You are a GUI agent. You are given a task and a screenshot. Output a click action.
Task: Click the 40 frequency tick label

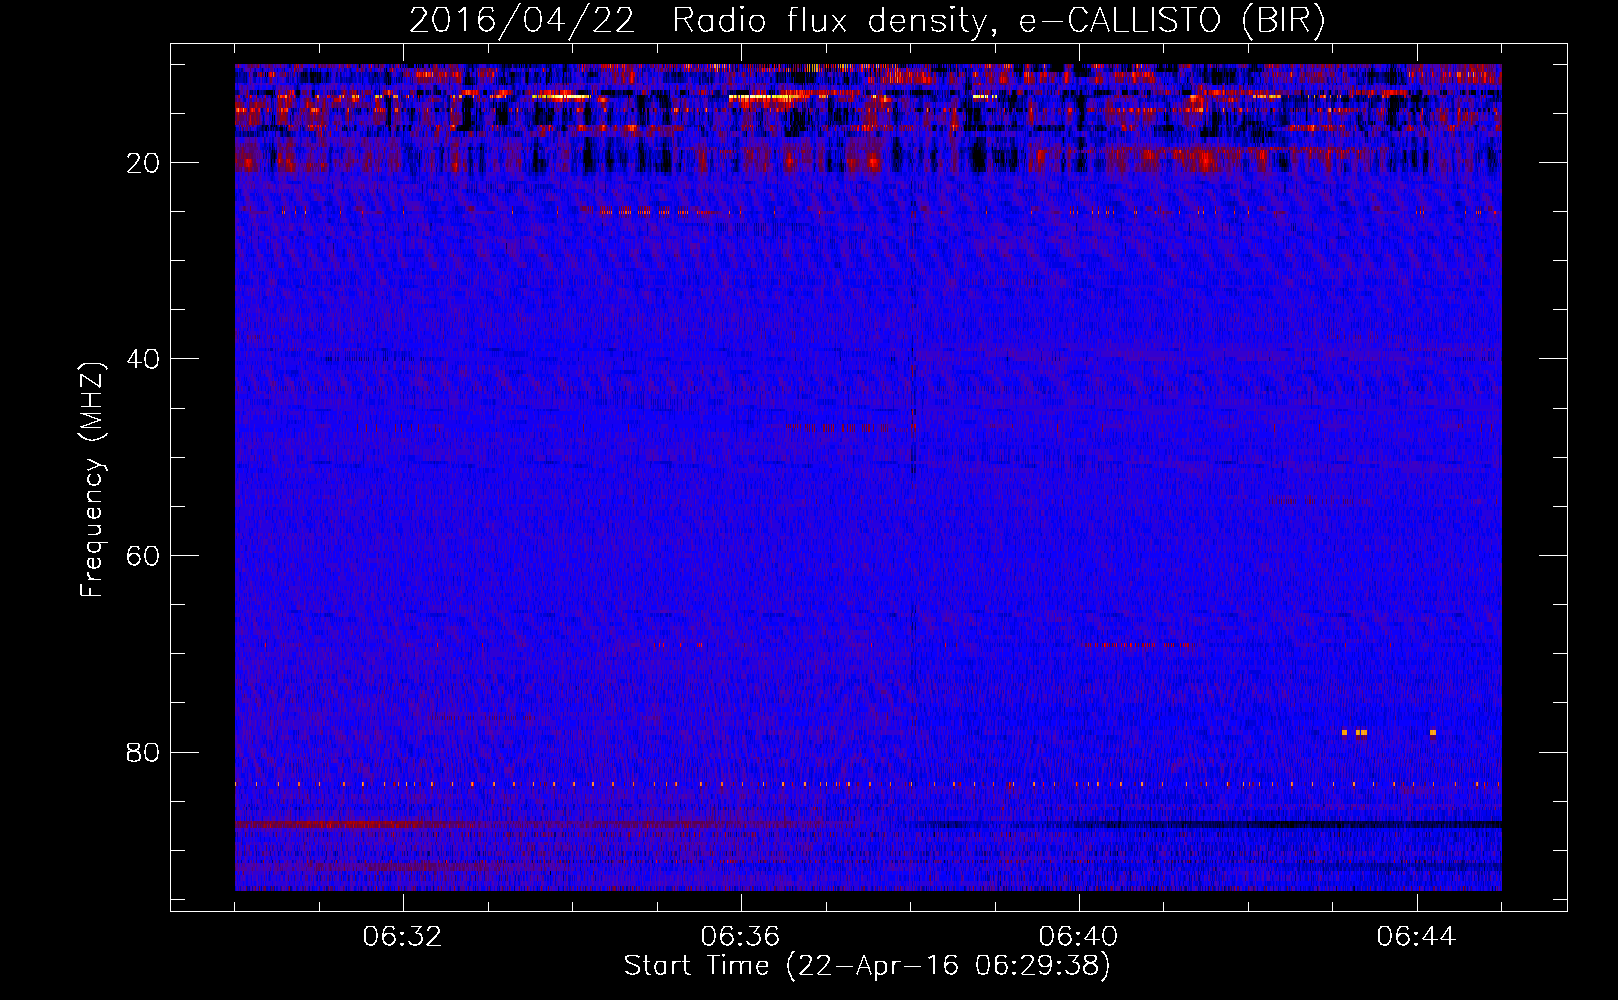pyautogui.click(x=144, y=359)
